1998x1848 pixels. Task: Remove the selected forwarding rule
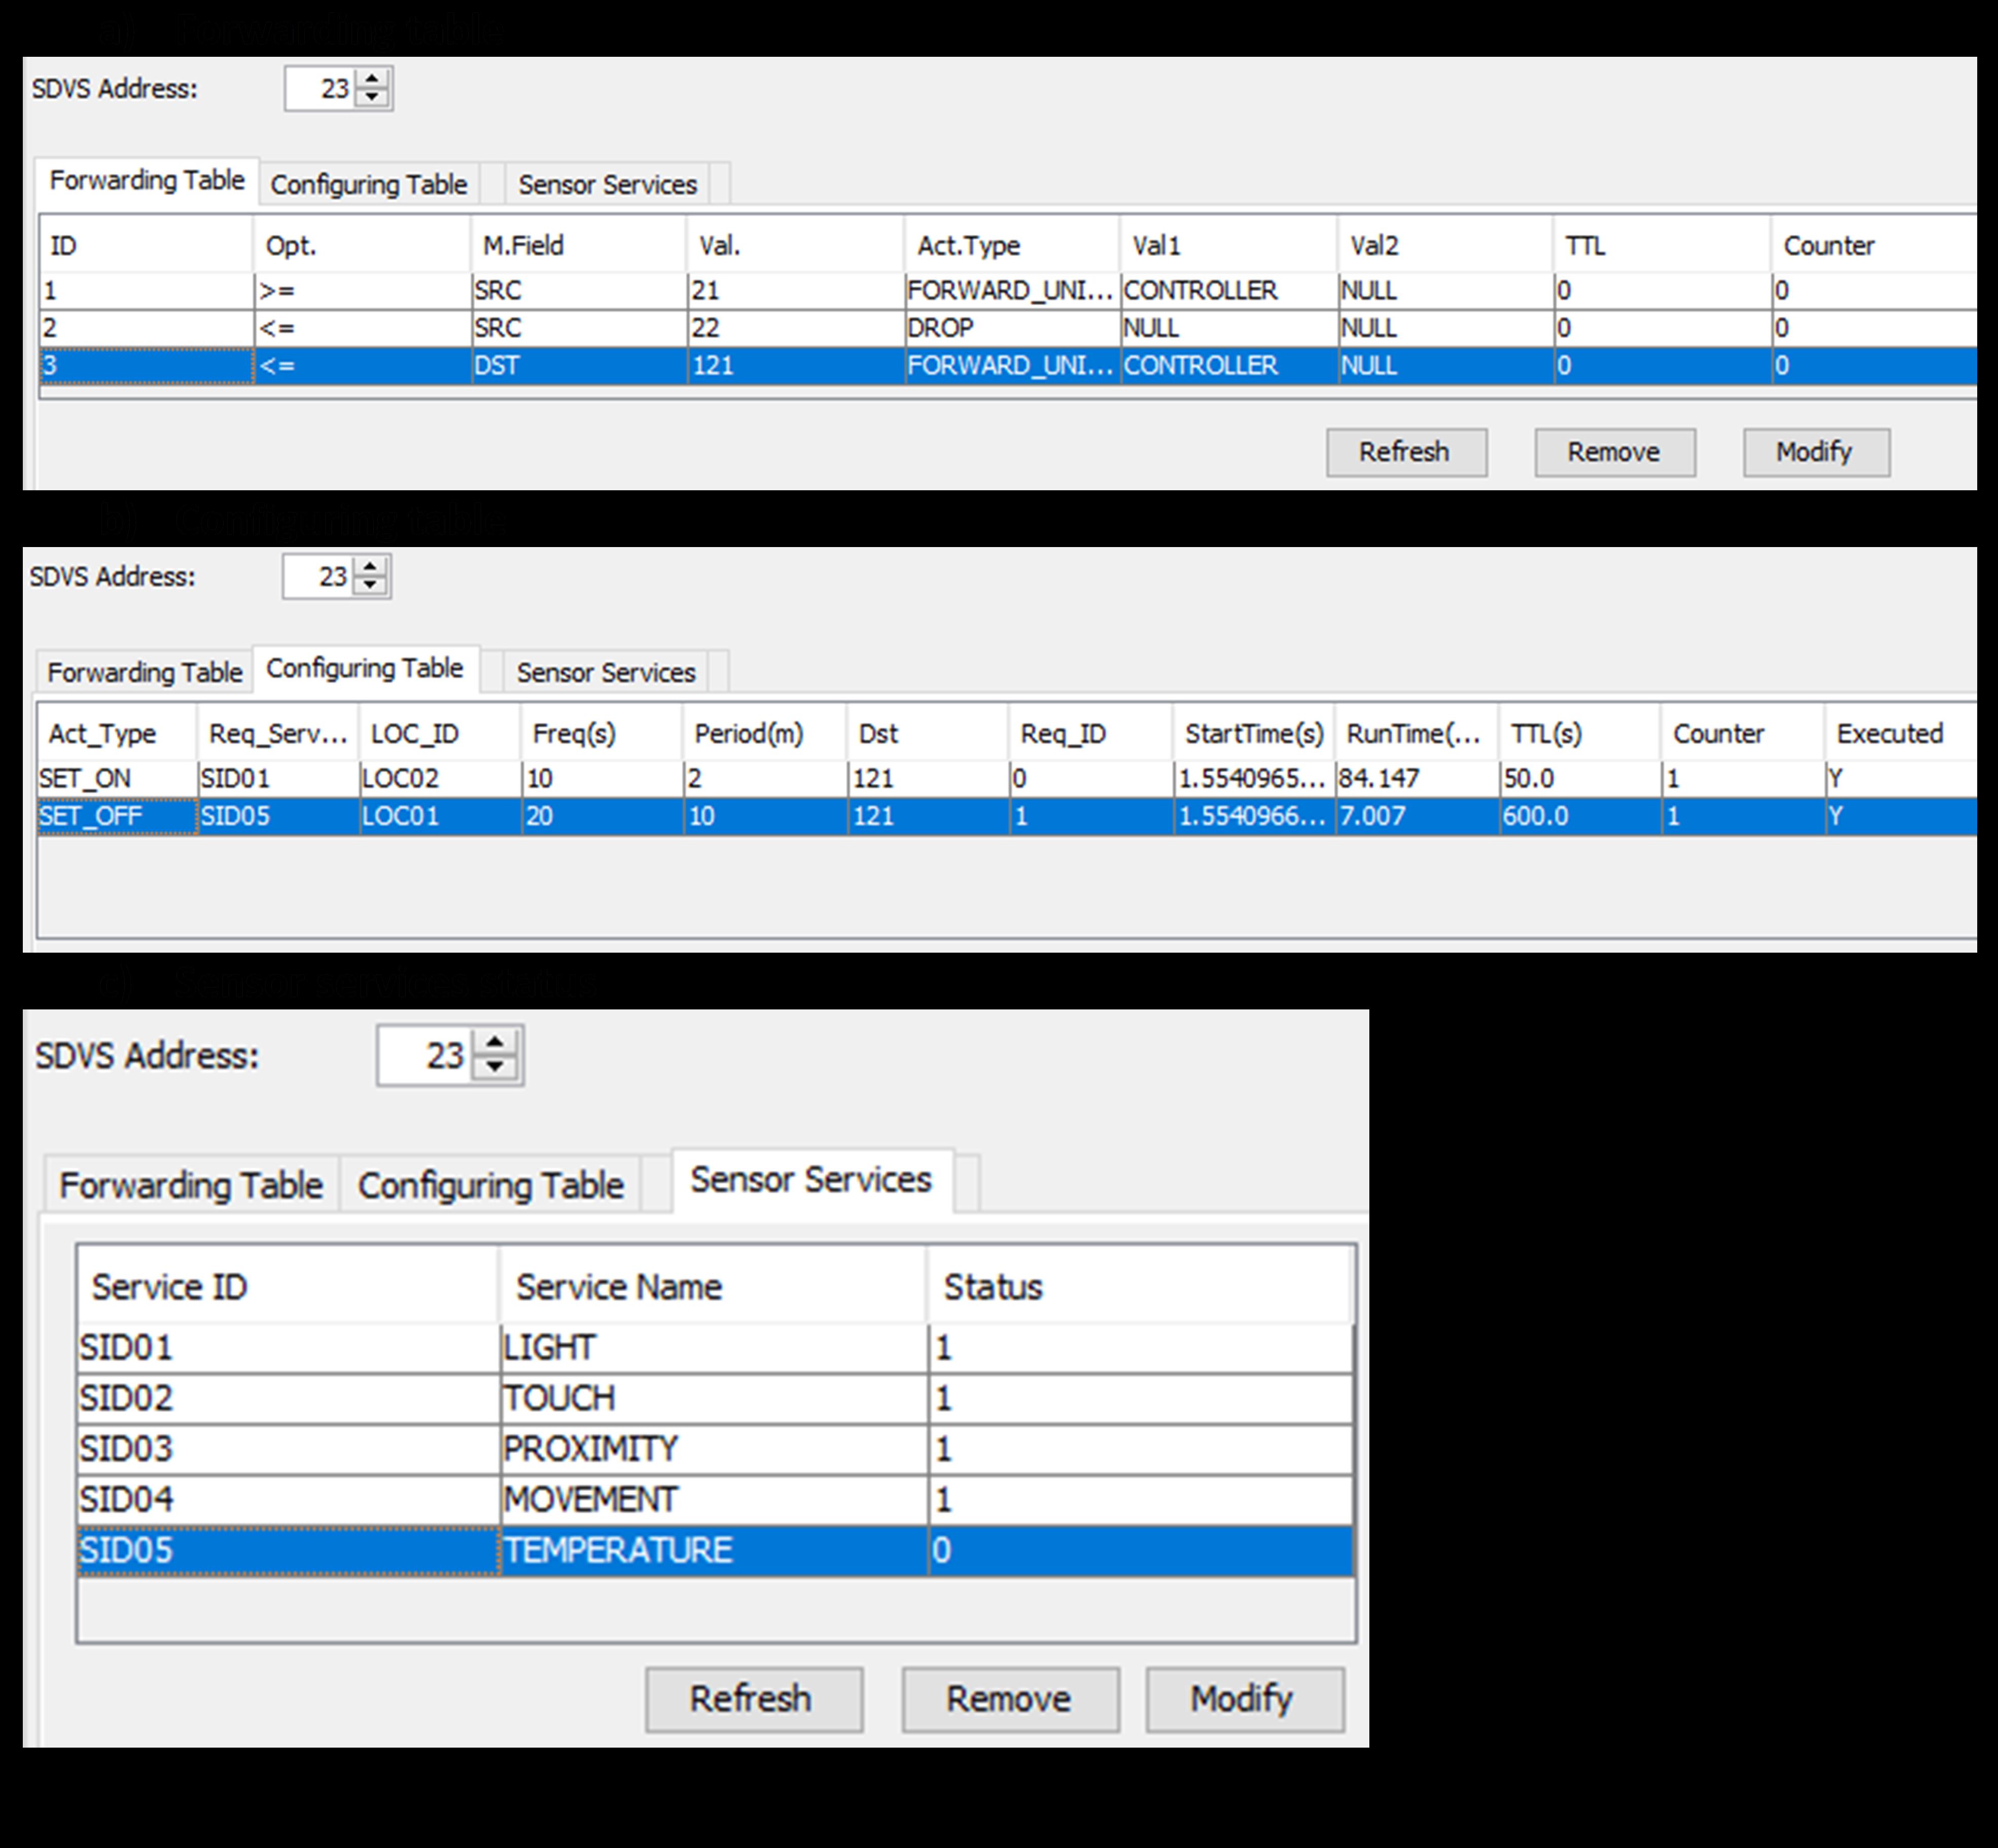click(x=1614, y=452)
